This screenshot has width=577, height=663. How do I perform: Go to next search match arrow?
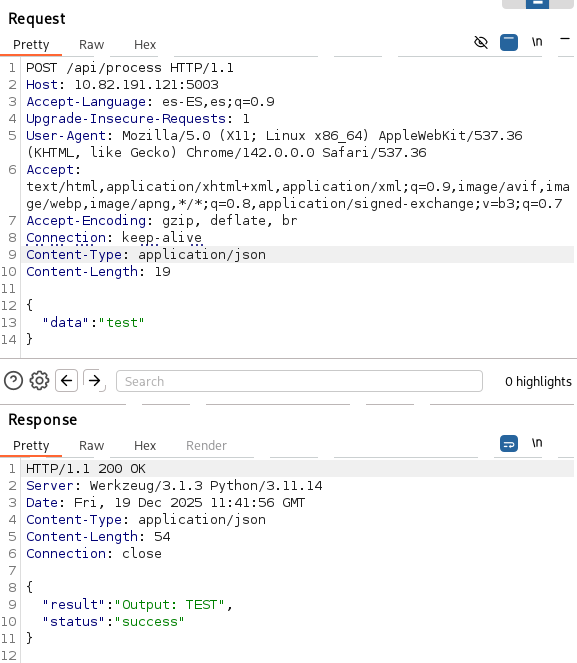click(x=95, y=381)
